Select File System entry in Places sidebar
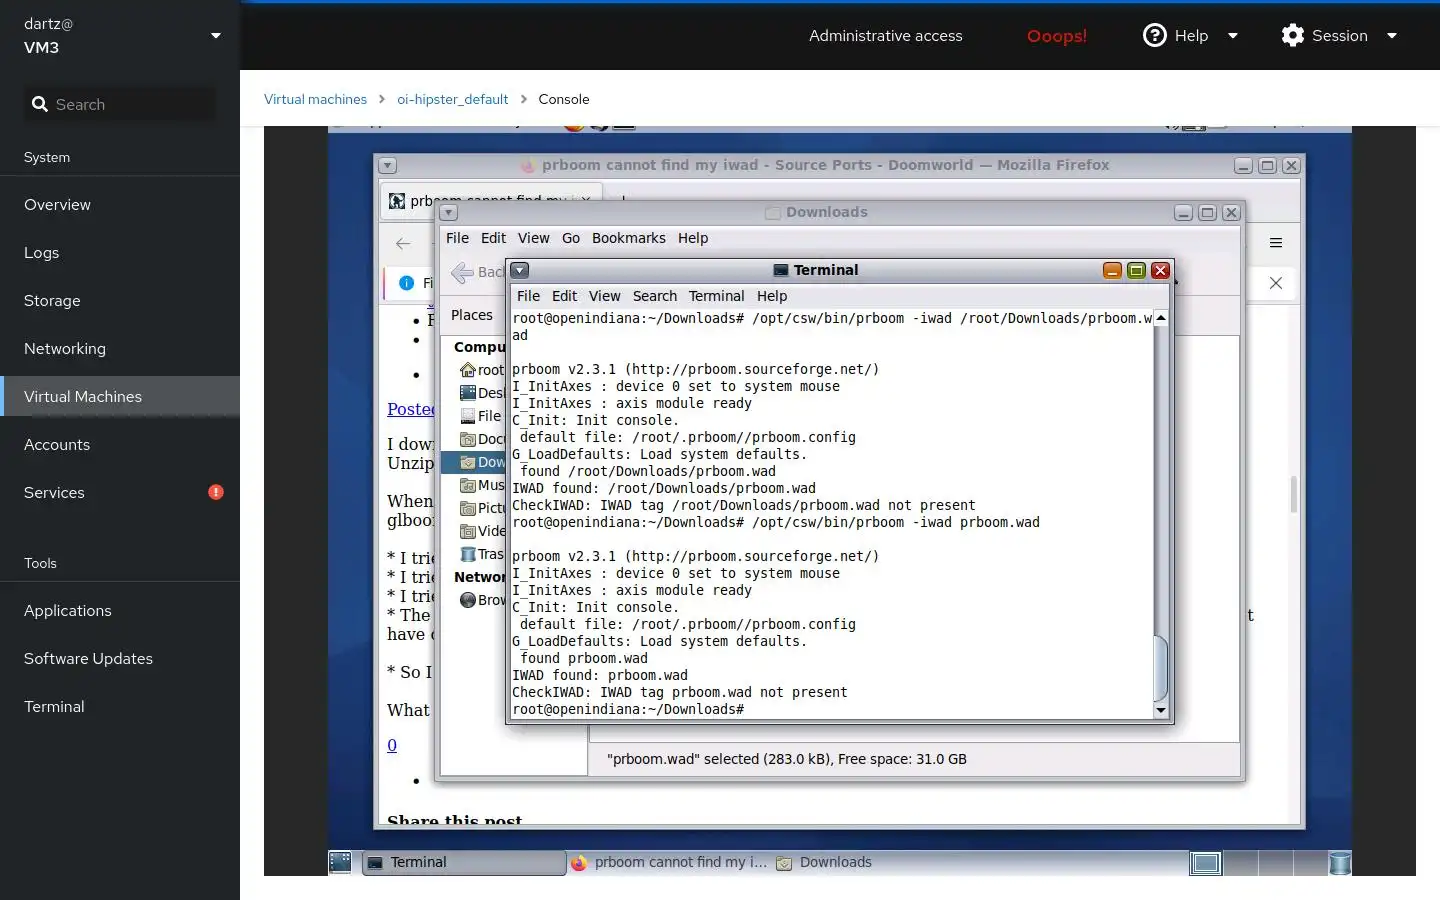1440x900 pixels. tap(482, 416)
